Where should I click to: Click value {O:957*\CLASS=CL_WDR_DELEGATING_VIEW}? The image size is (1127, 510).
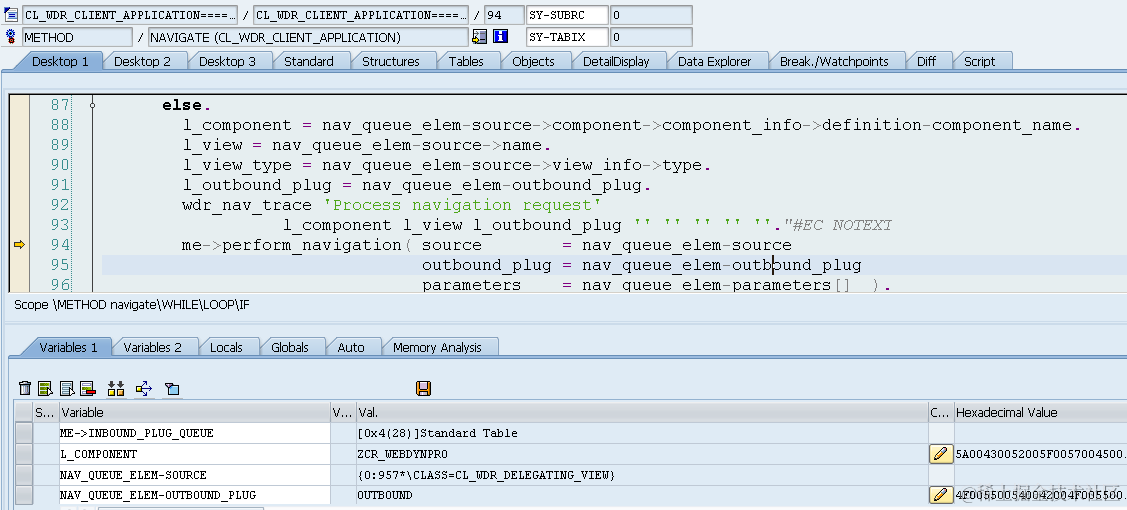[x=486, y=475]
